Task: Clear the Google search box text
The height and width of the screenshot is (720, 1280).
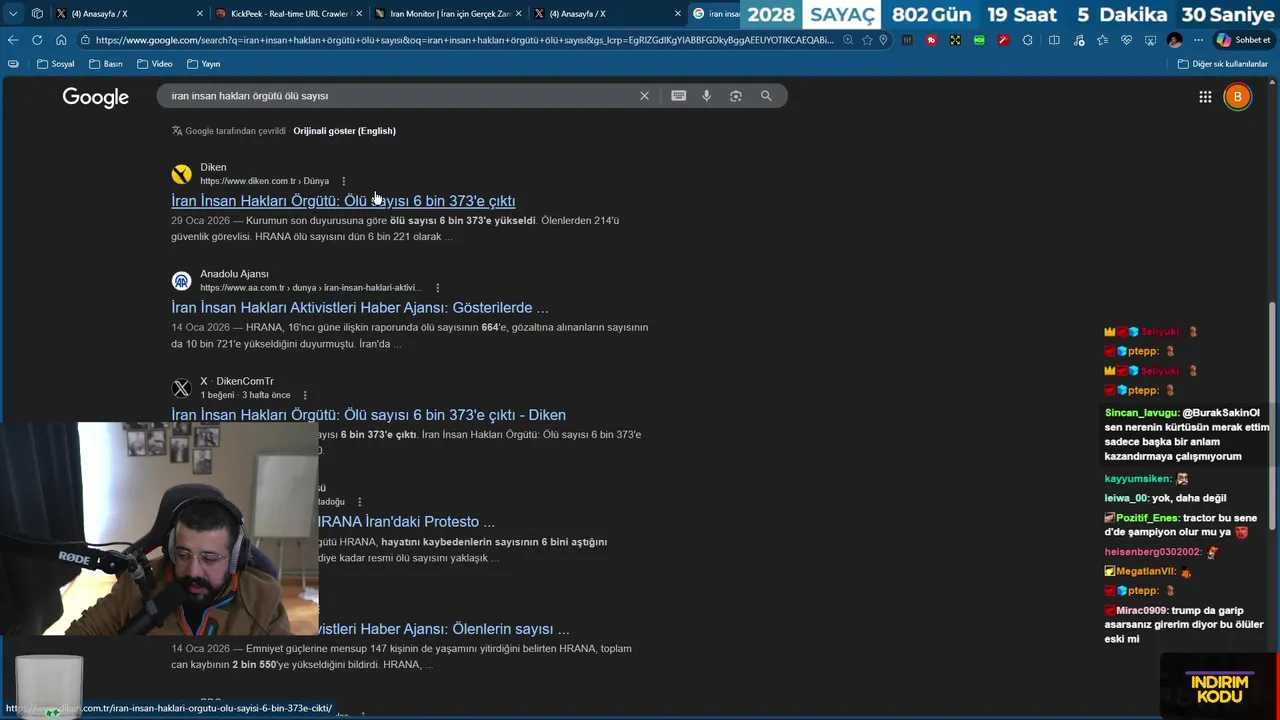Action: click(644, 96)
